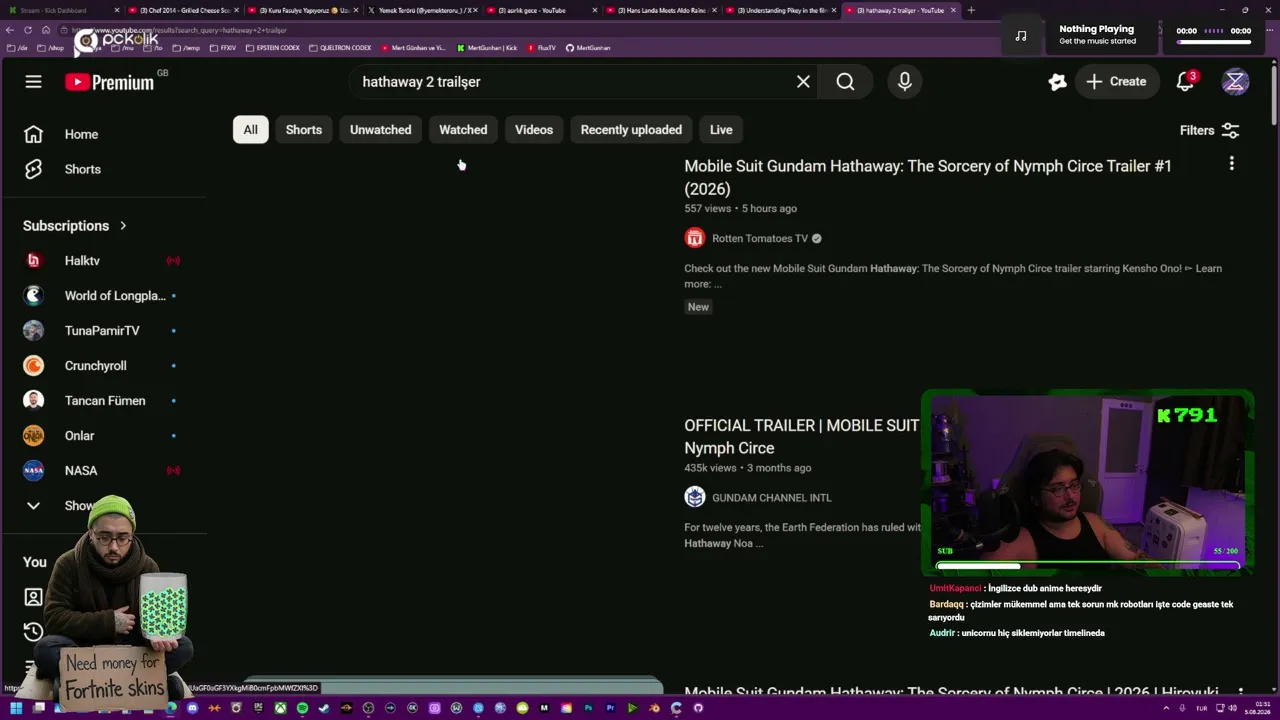Open Photoshop from the taskbar
Screen dimensions: 1280x720
[x=588, y=708]
